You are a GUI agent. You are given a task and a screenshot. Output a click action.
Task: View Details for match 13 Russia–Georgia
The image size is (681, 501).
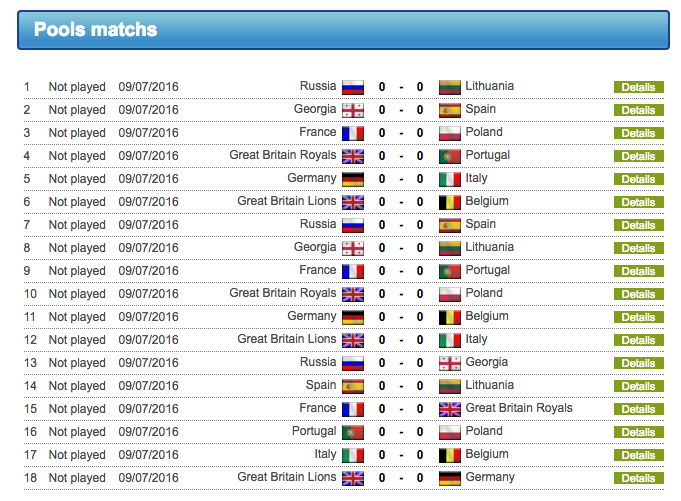pyautogui.click(x=638, y=363)
